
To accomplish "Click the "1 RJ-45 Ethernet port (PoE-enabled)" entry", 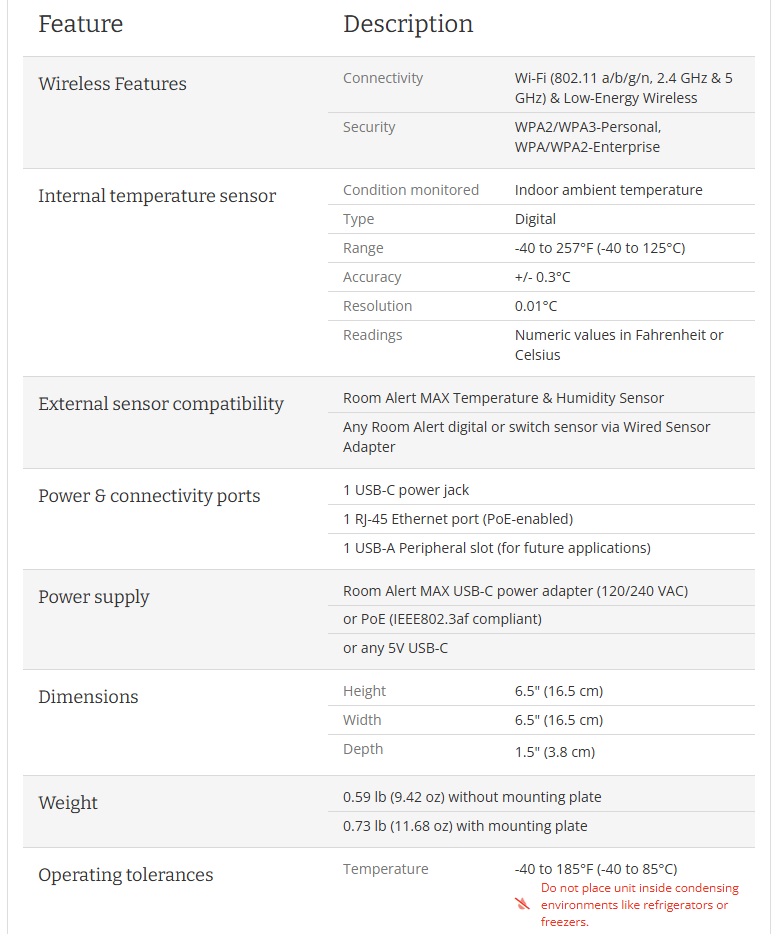I will 458,519.
